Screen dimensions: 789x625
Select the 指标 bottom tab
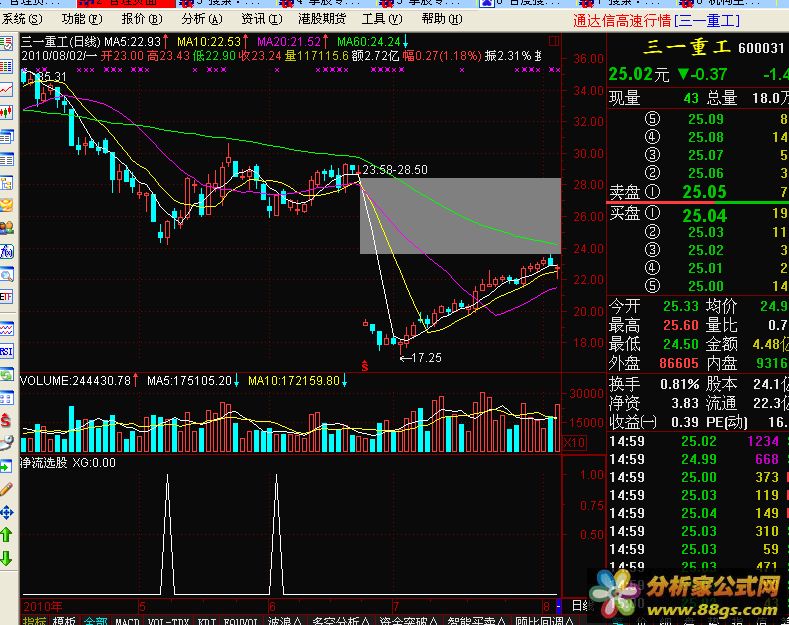tap(34, 620)
